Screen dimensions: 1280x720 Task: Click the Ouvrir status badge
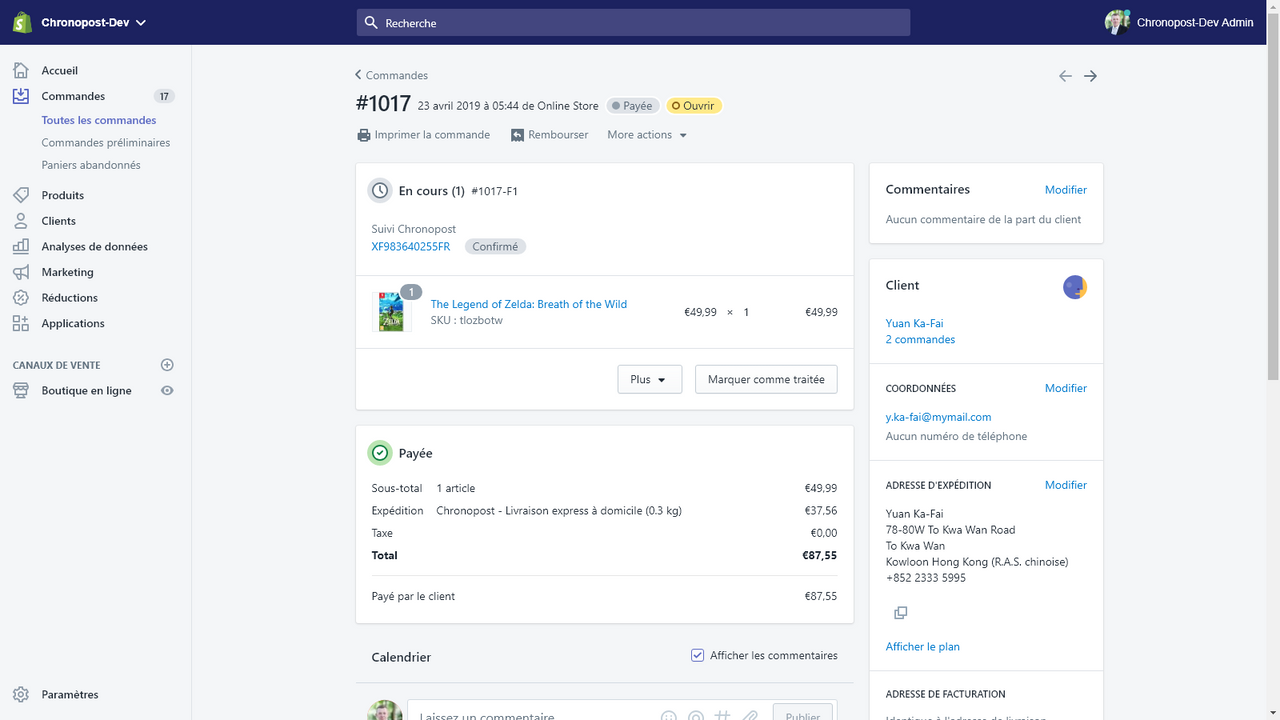tap(693, 106)
